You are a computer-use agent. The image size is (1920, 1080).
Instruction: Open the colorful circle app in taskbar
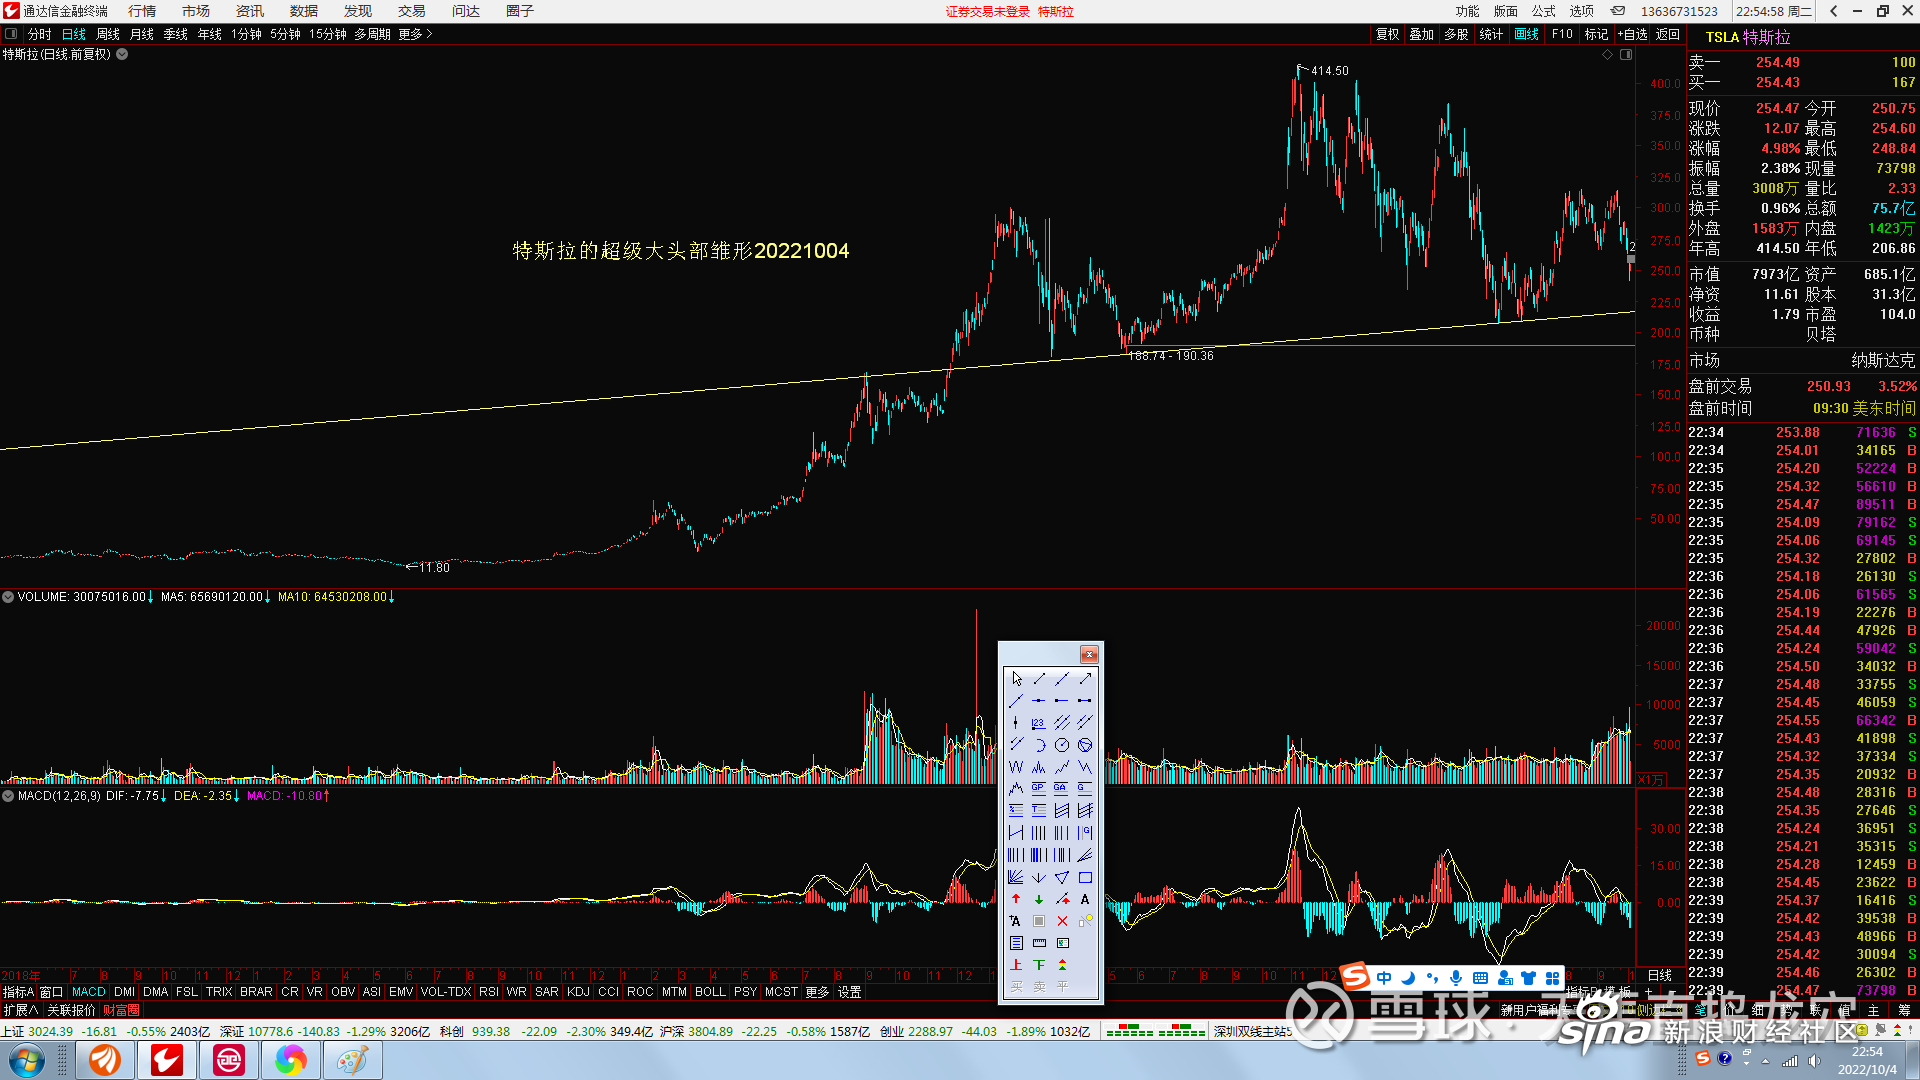[291, 1060]
